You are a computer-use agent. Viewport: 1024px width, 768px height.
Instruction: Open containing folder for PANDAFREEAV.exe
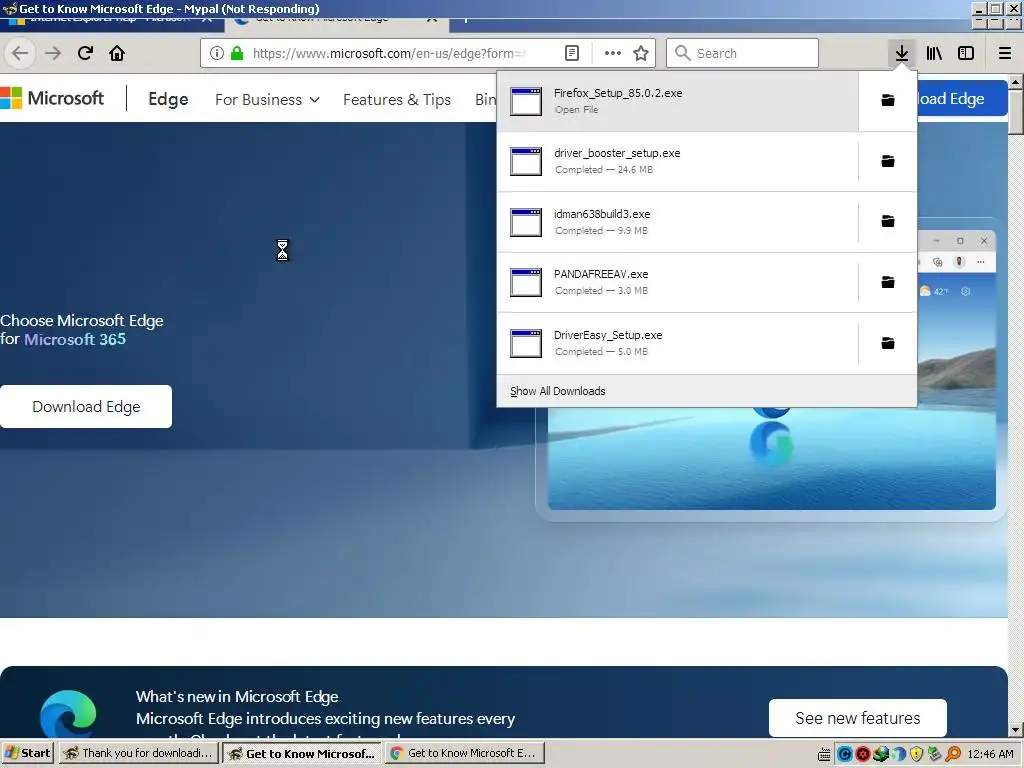click(888, 282)
